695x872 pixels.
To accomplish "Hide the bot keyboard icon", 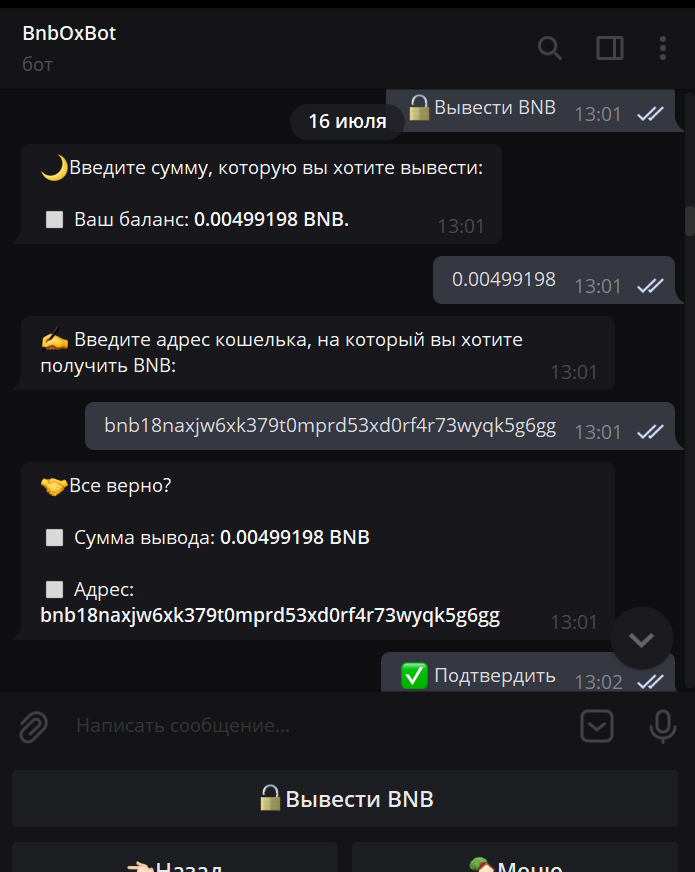I will (x=597, y=726).
